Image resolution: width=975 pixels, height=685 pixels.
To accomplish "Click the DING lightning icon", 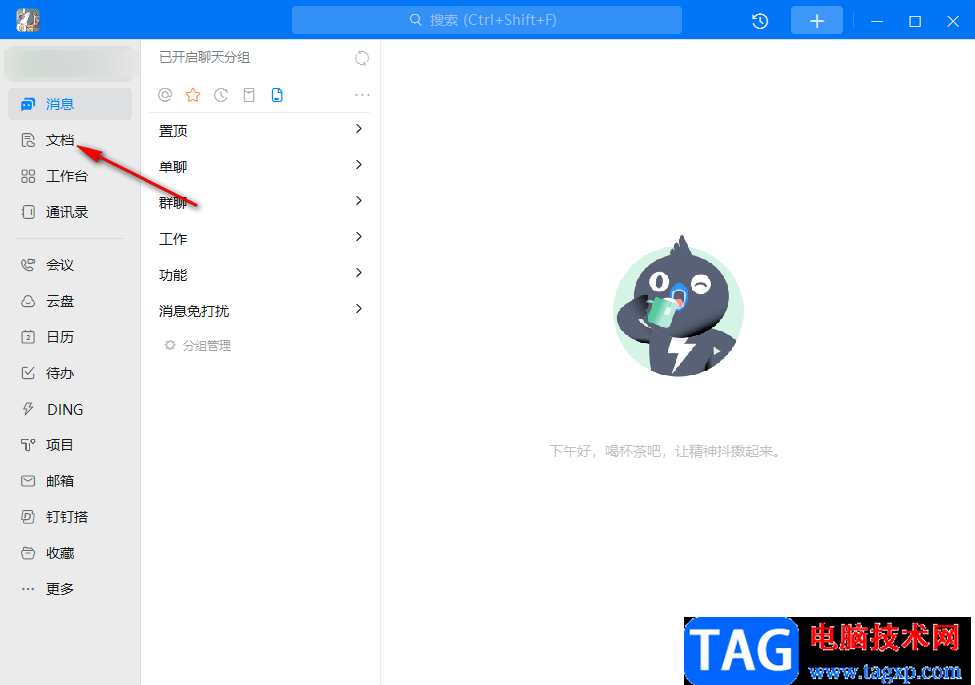I will [28, 409].
